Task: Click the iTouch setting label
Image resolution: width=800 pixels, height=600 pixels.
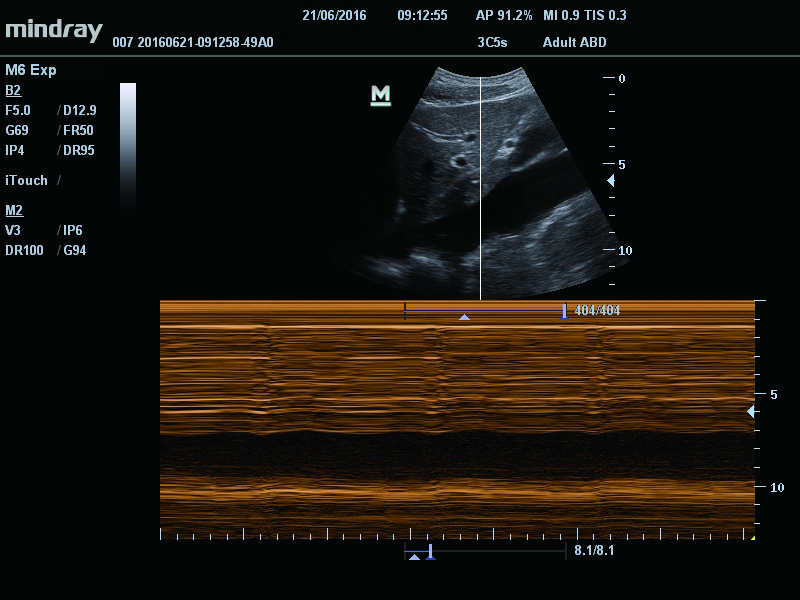Action: click(x=27, y=180)
